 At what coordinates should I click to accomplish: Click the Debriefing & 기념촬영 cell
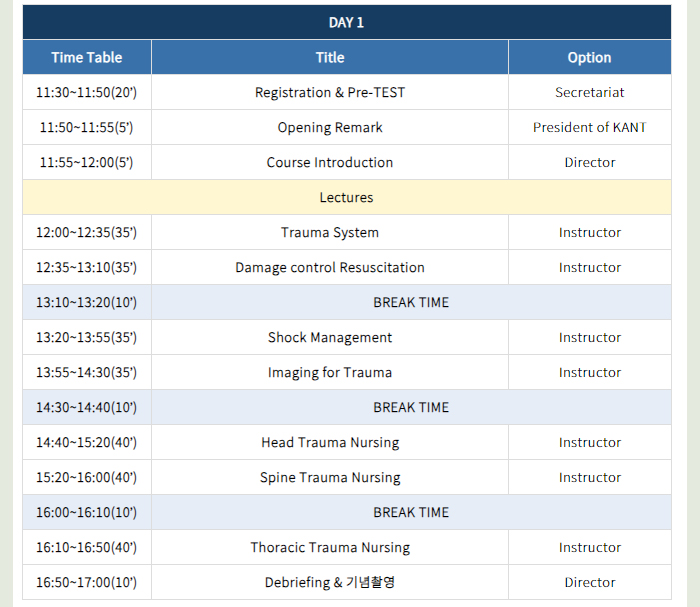330,582
